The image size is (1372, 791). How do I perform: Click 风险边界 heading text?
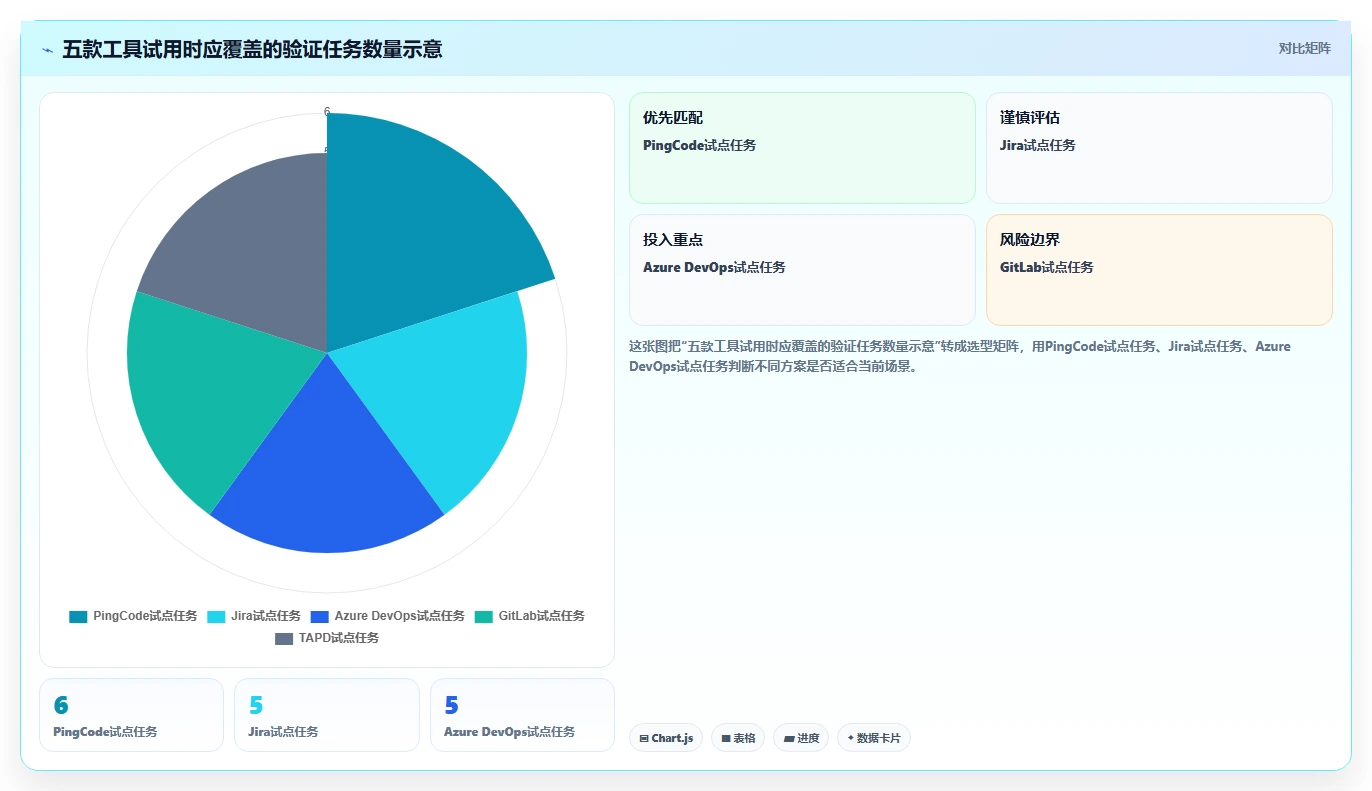click(1030, 240)
